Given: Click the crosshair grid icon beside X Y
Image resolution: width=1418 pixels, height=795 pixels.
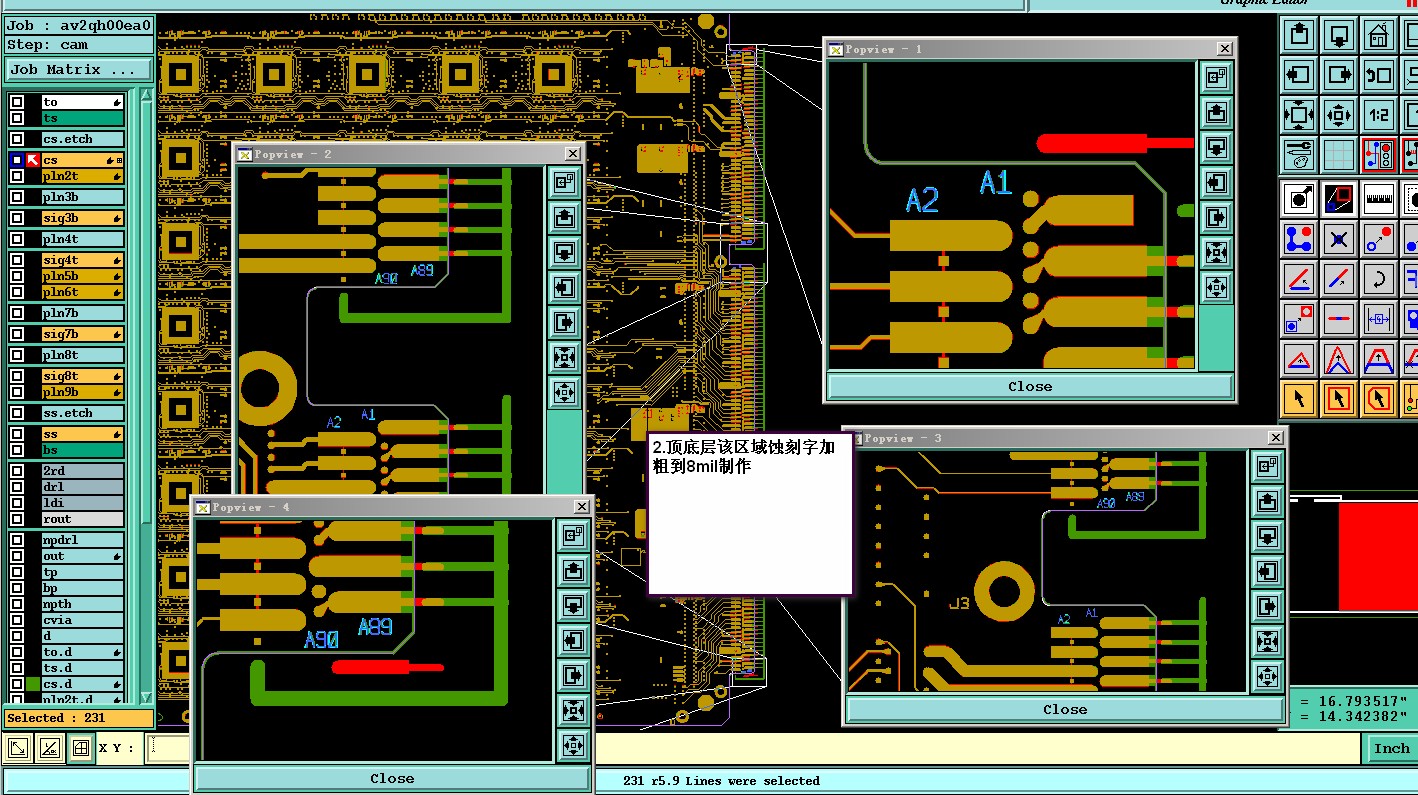Looking at the screenshot, I should pos(81,748).
